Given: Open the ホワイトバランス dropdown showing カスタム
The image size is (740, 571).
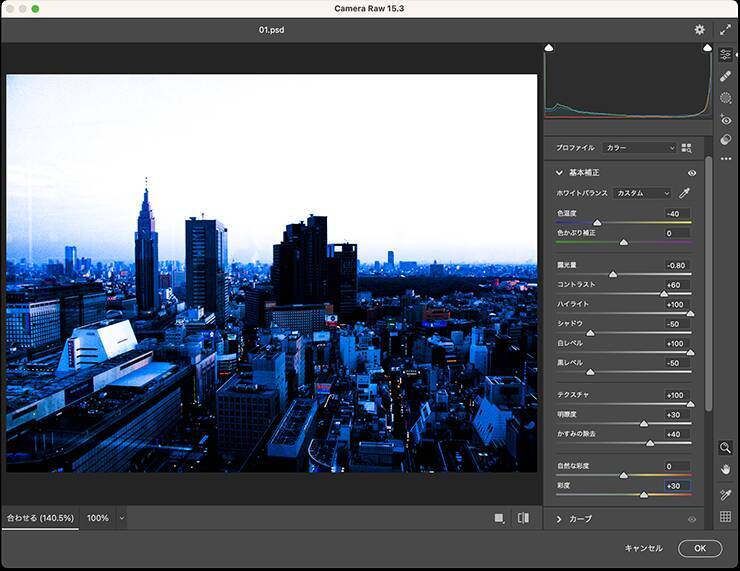Looking at the screenshot, I should point(642,193).
